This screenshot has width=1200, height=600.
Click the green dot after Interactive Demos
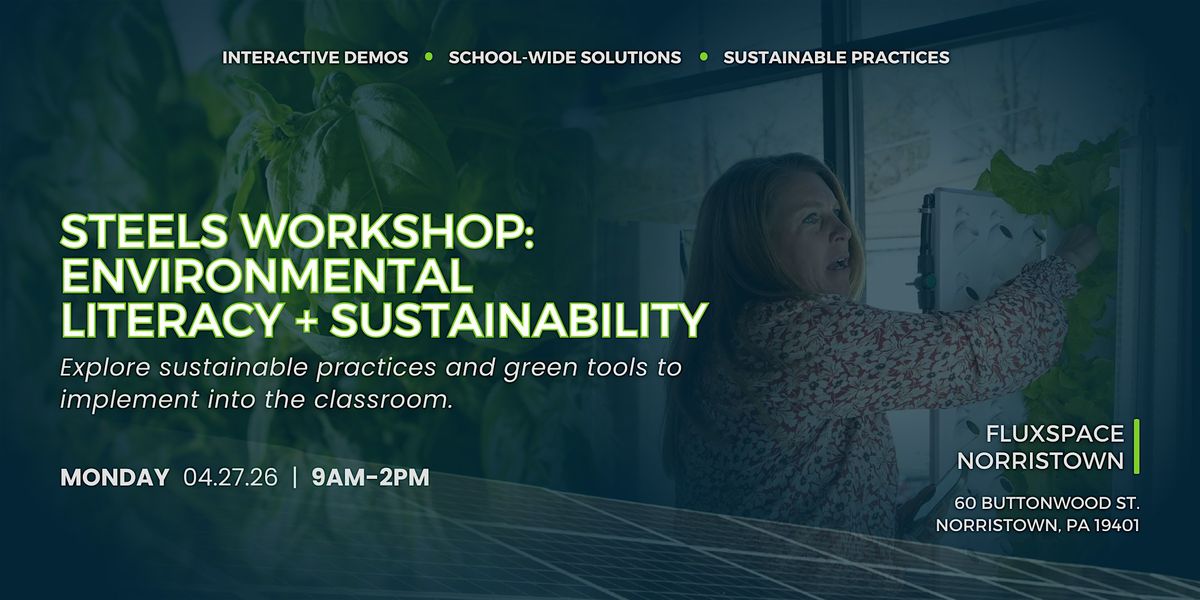[x=429, y=57]
